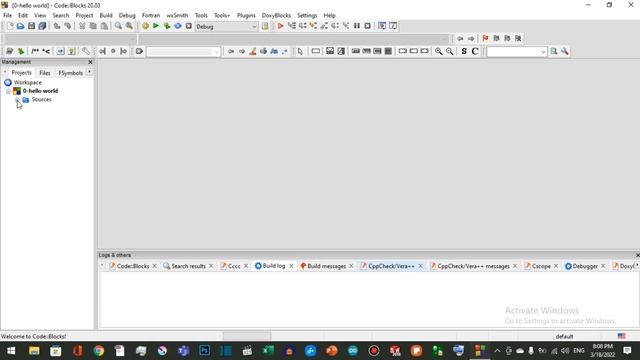The width and height of the screenshot is (640, 360).
Task: Click the Windows Start button
Action: (11, 351)
